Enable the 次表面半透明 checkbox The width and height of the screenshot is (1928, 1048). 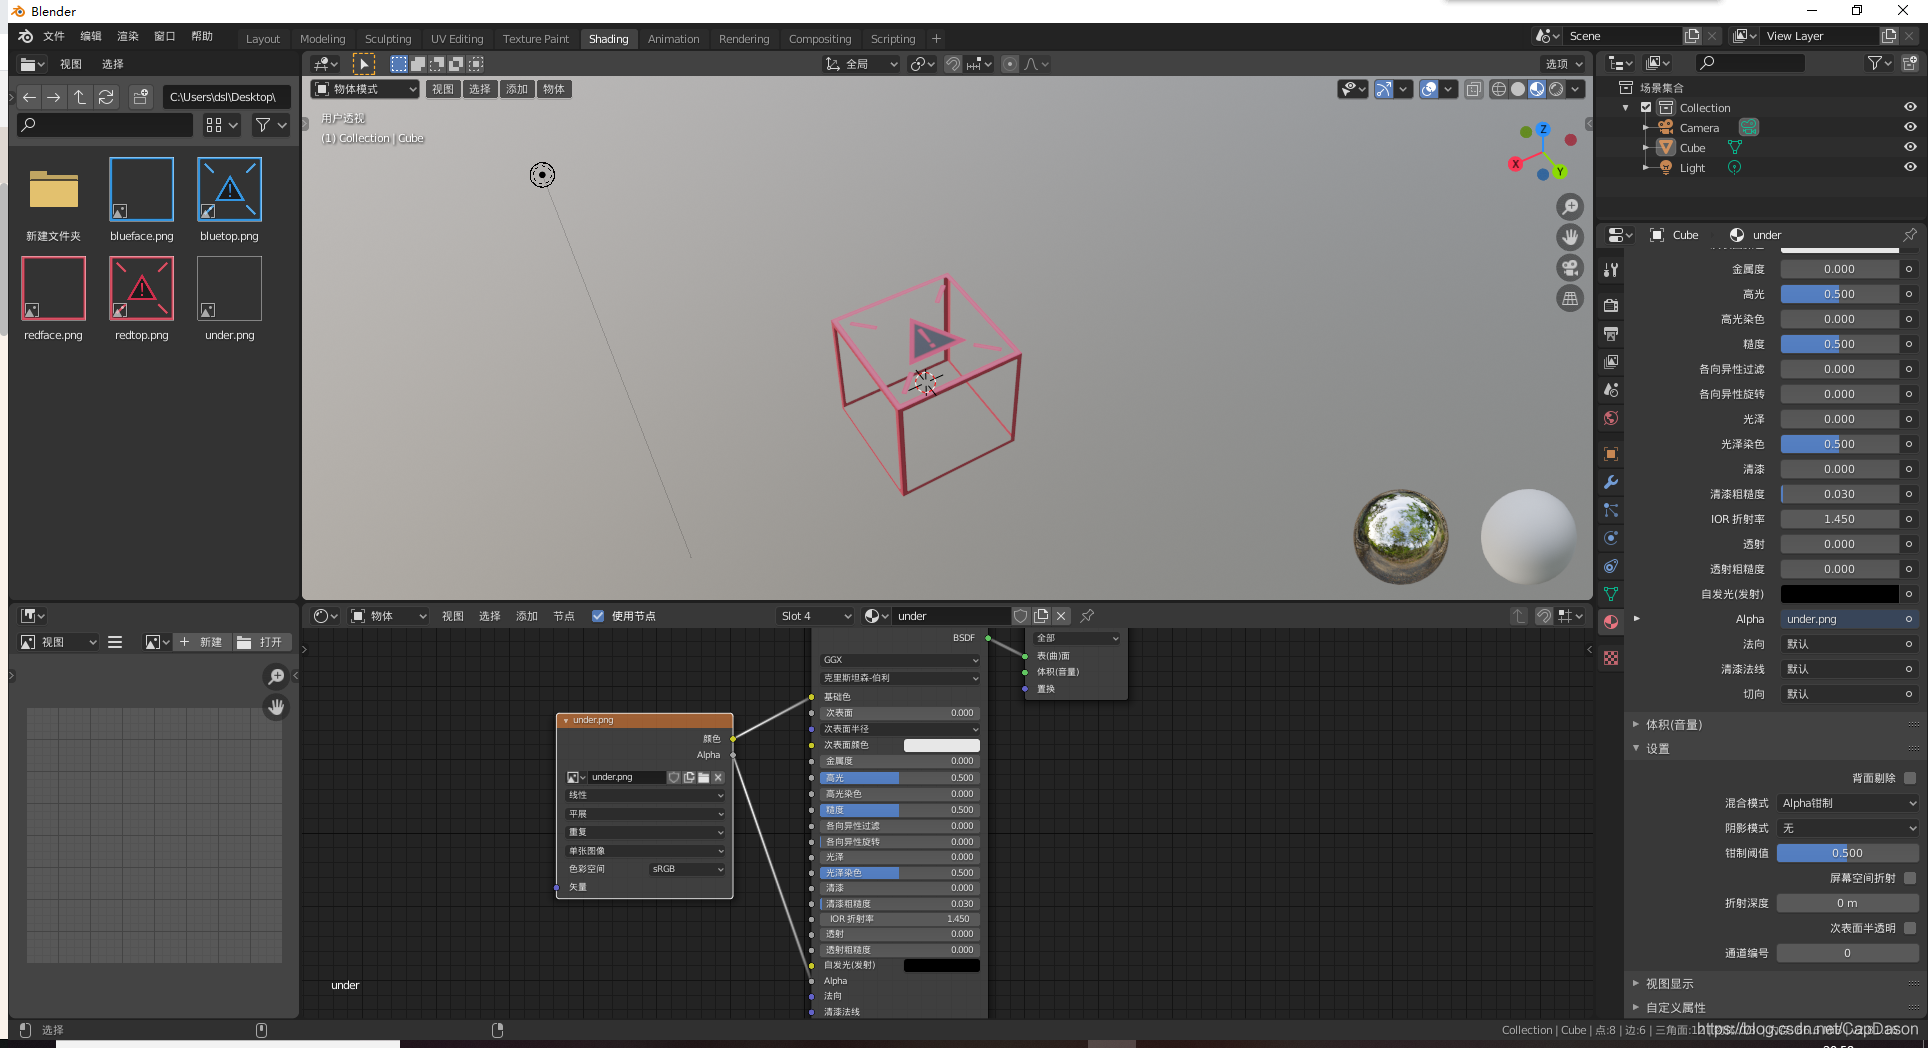click(1910, 928)
